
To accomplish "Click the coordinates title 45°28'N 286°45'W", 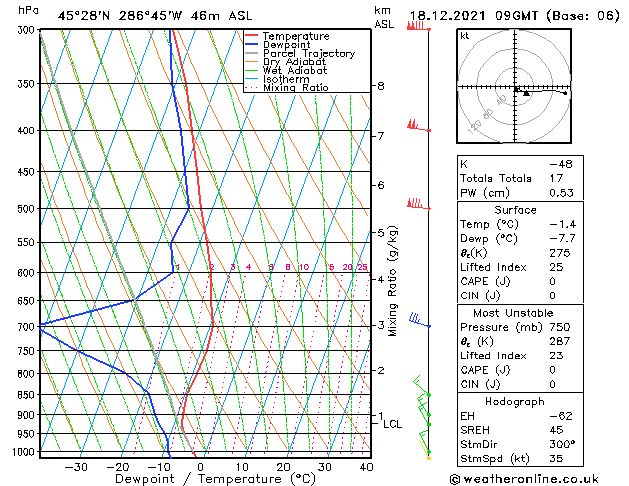I will [x=120, y=16].
